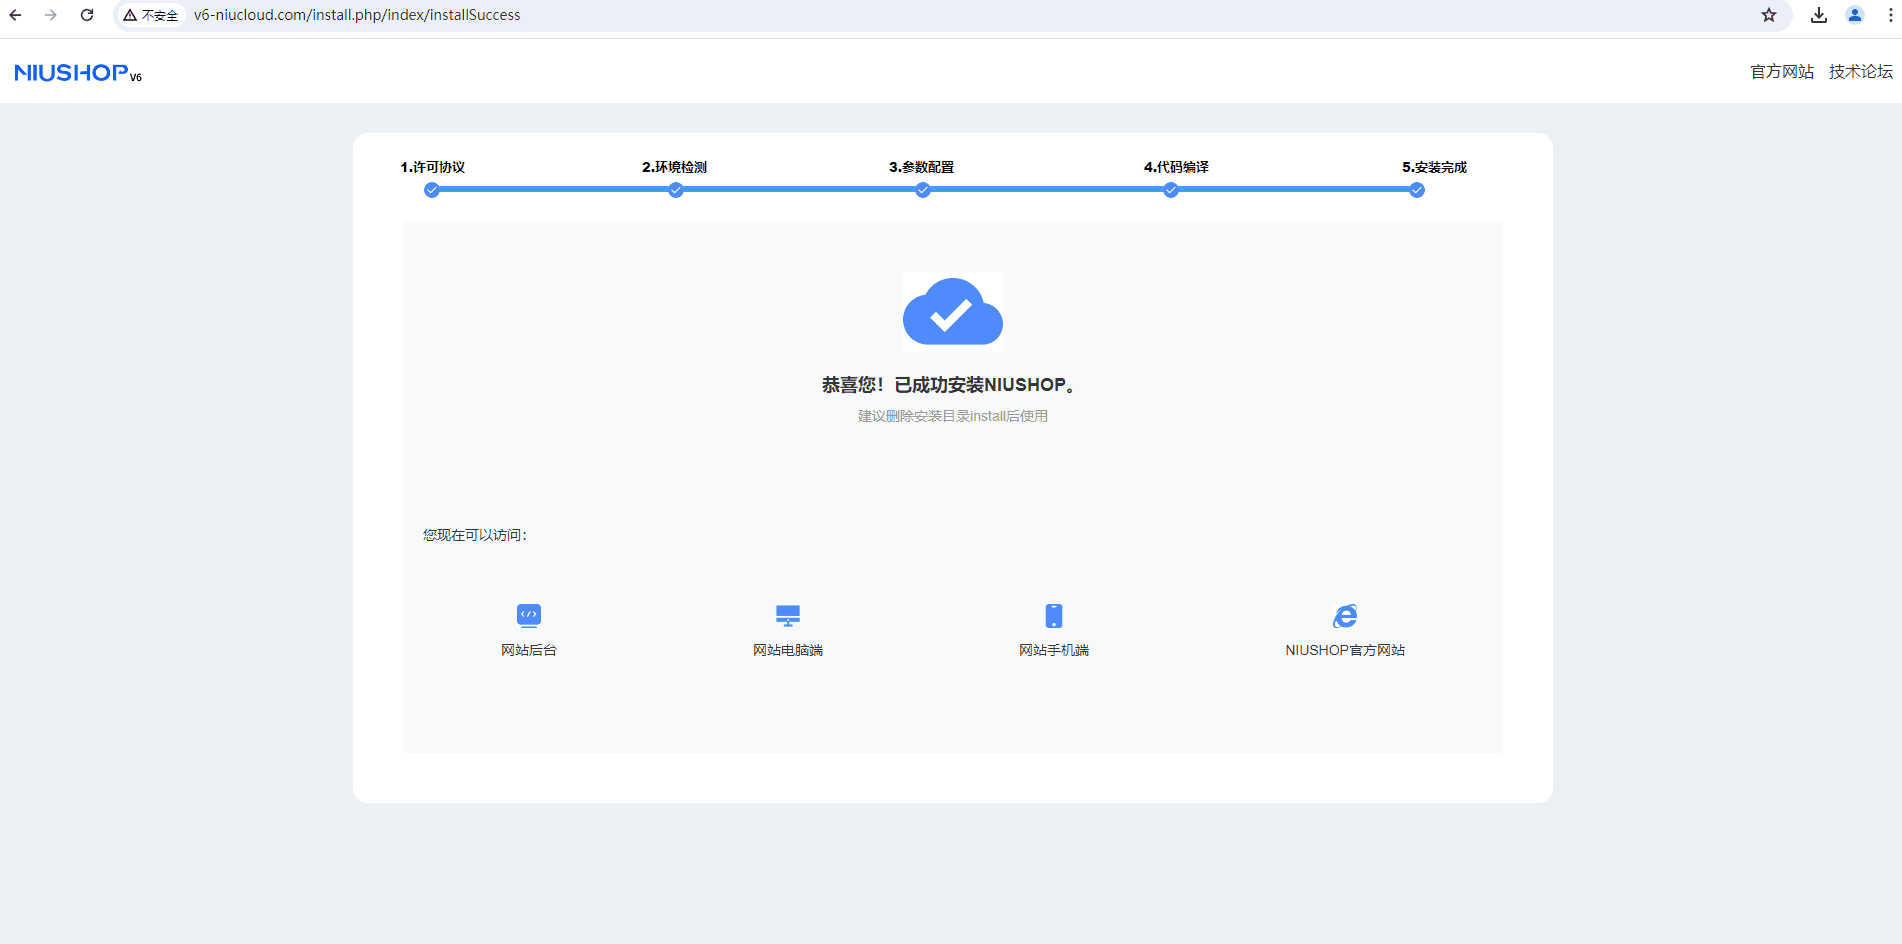The image size is (1902, 944).
Task: Open the 网站手机端 mobile icon
Action: (1053, 615)
